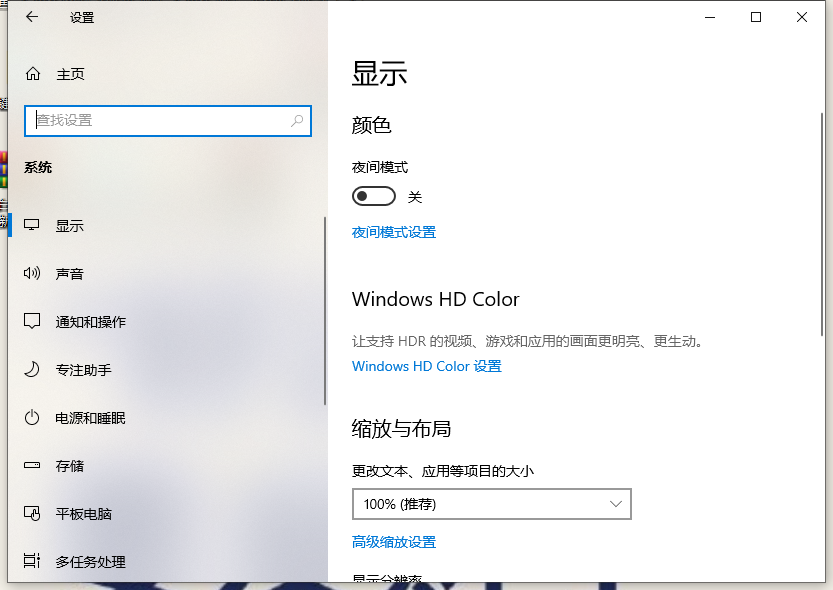Select the 显示 (Display) sidebar icon
This screenshot has height=590, width=833.
31,225
